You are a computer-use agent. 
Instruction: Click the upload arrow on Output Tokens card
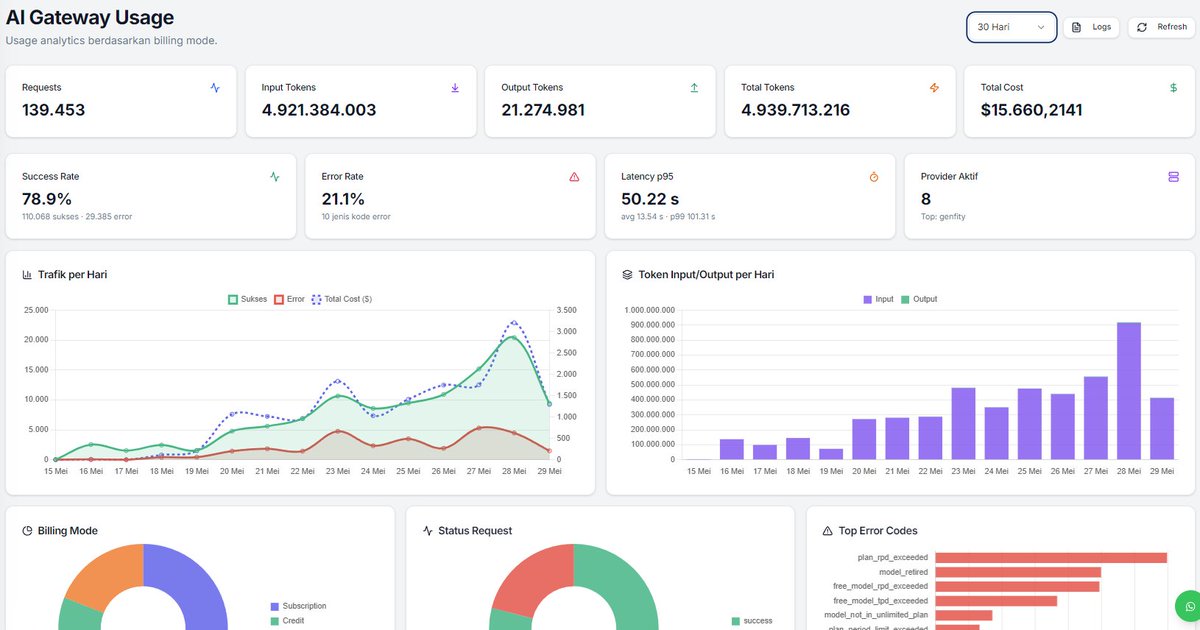click(x=695, y=88)
